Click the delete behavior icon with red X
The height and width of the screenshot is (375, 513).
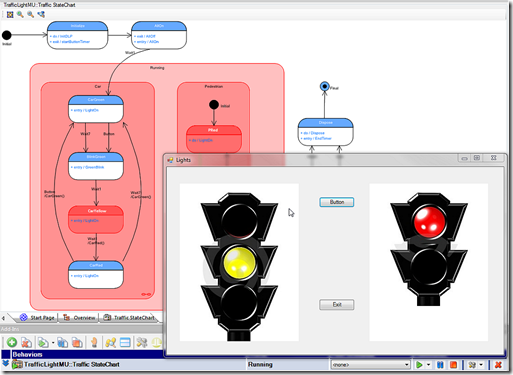[26, 342]
